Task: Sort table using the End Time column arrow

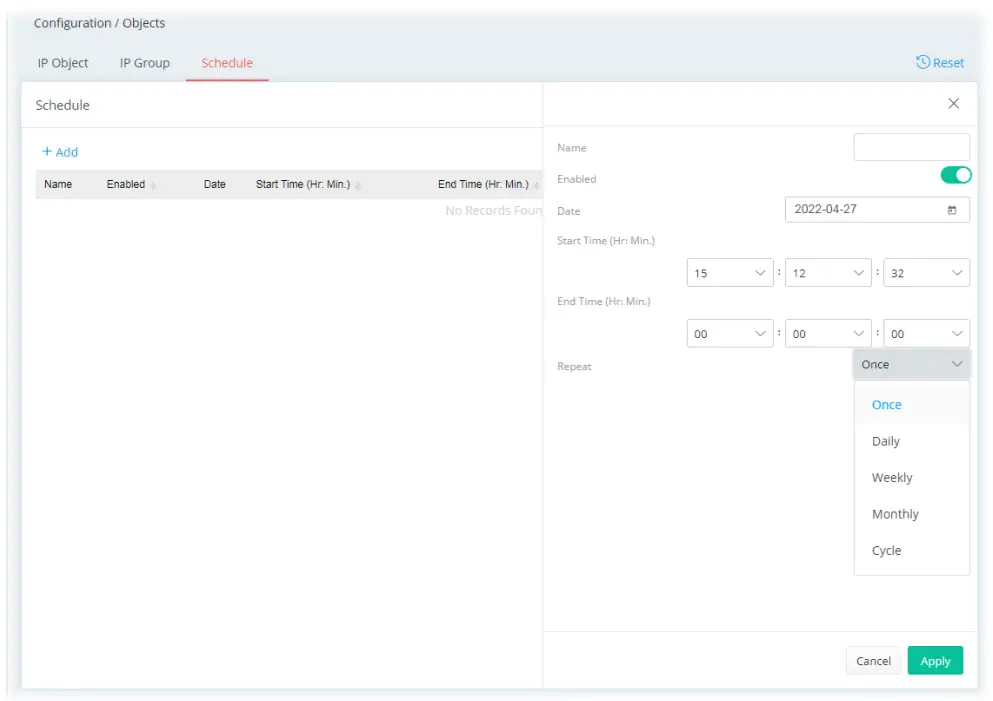Action: 536,184
